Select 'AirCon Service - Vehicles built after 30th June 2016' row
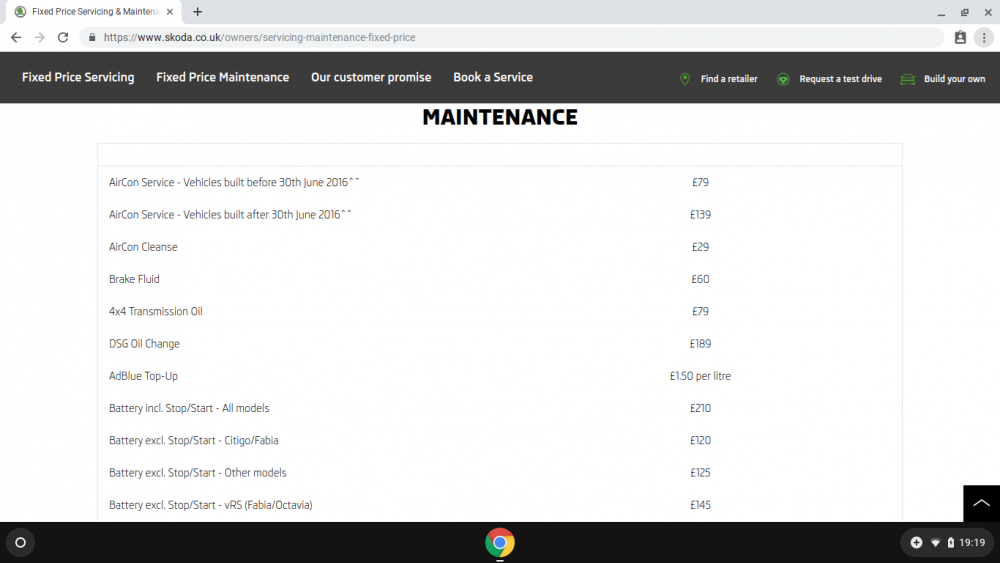 tap(230, 215)
